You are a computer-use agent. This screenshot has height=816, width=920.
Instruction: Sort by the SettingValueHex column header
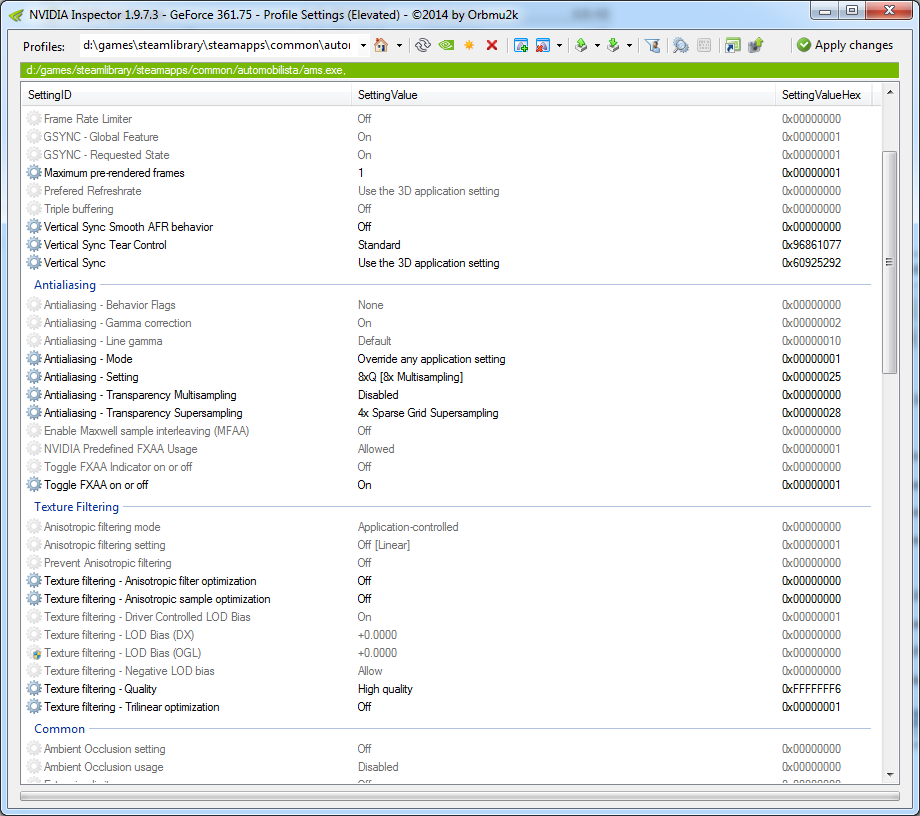[824, 95]
